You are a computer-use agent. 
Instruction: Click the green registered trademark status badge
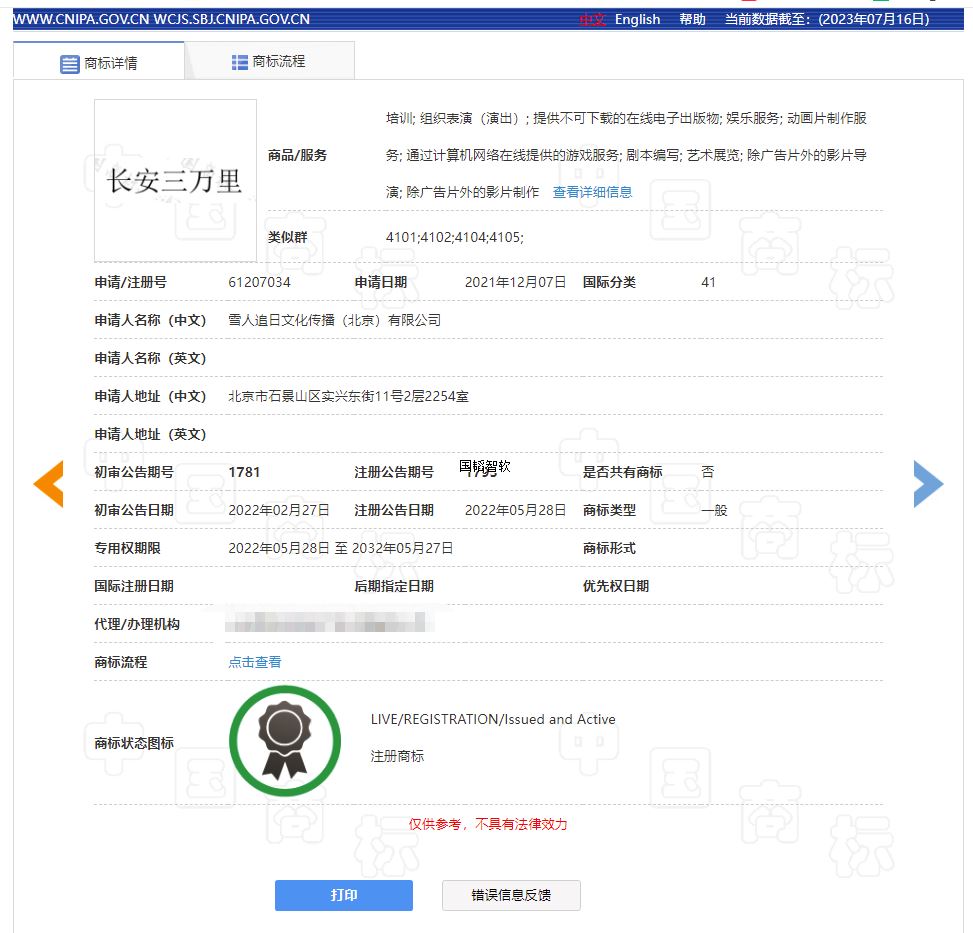285,741
